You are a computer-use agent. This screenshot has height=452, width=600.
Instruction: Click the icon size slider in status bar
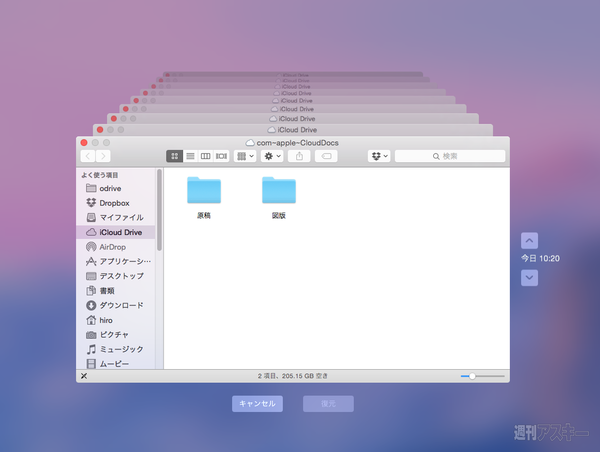pyautogui.click(x=483, y=376)
